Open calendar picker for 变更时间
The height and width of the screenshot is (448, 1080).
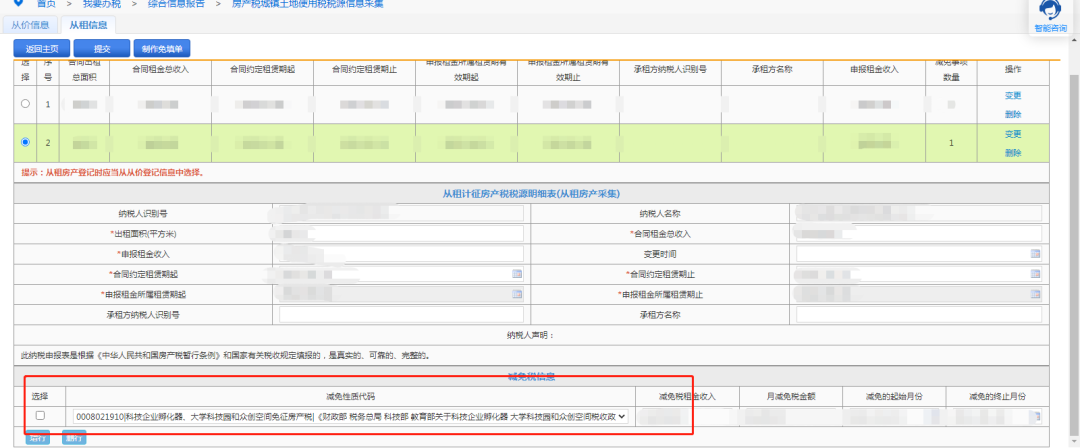(x=1035, y=254)
